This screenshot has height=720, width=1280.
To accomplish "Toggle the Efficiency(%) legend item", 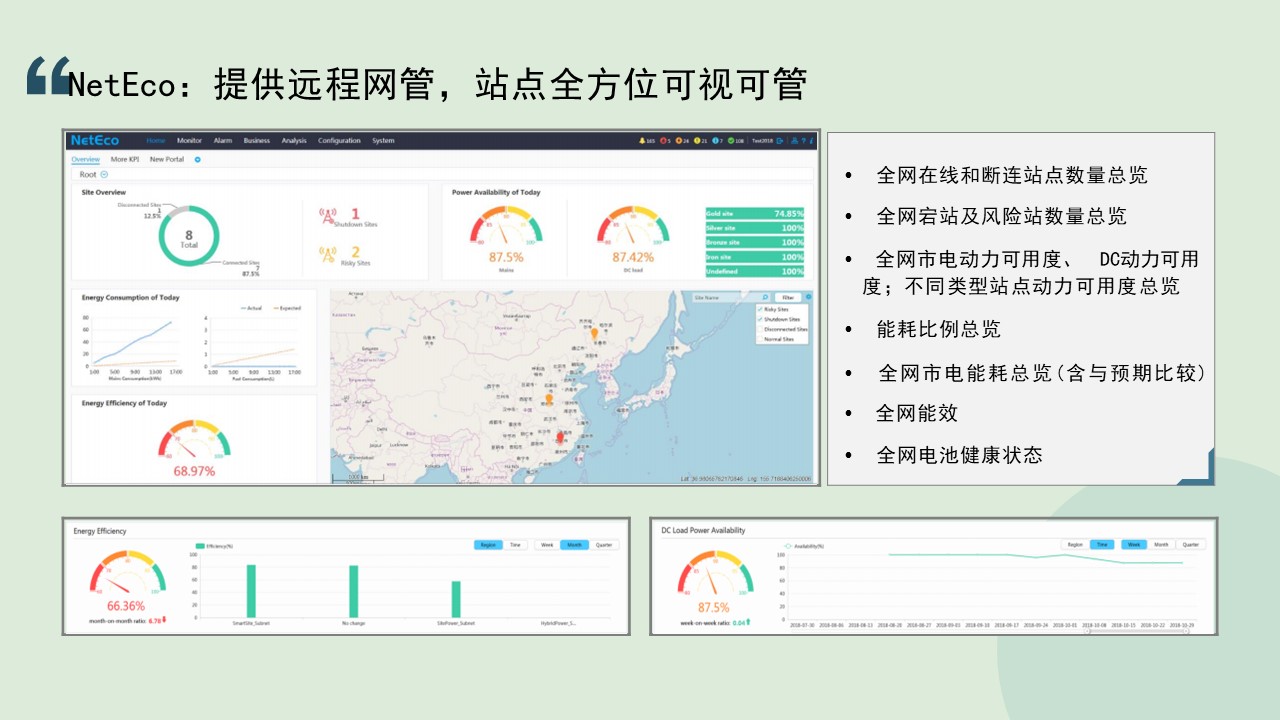I will tap(215, 546).
